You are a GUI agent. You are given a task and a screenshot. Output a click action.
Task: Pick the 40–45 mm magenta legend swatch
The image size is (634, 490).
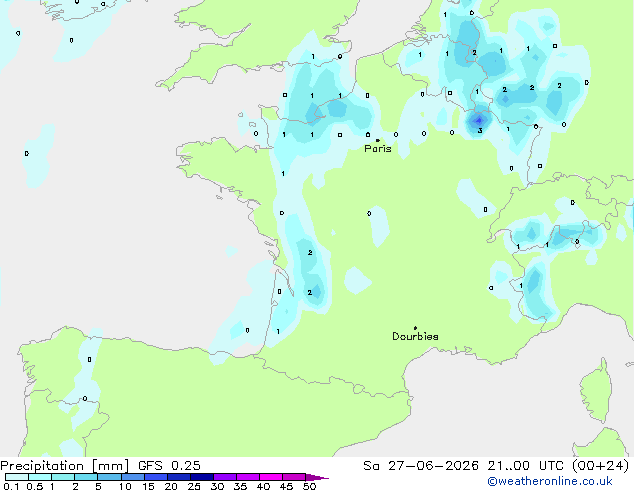pos(271,477)
